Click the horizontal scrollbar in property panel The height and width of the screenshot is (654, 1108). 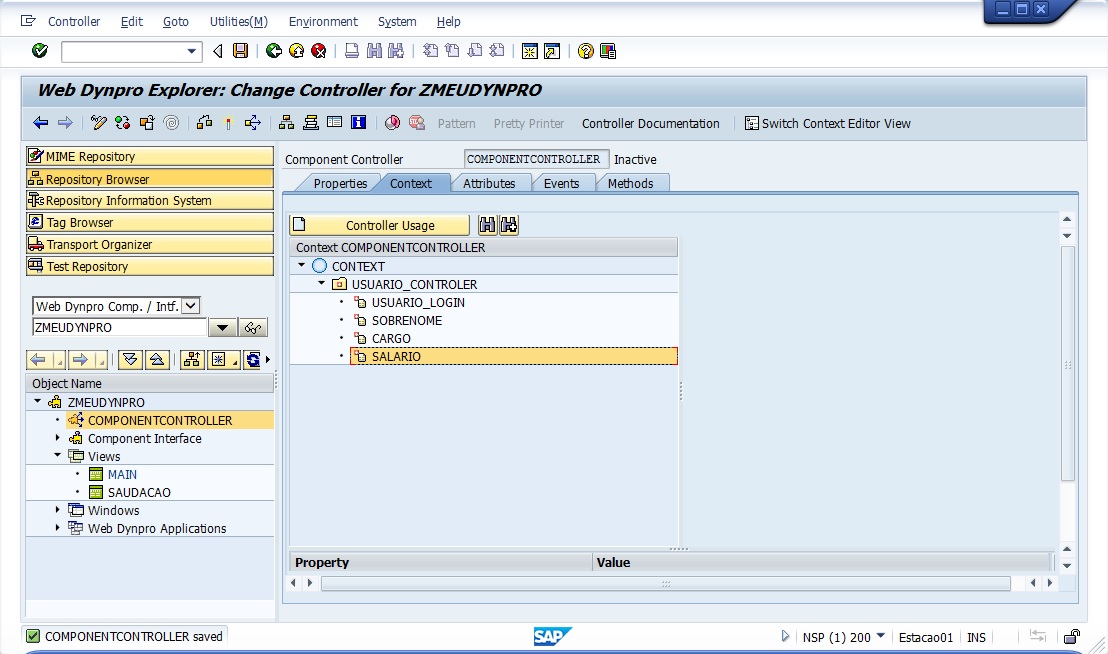(665, 583)
